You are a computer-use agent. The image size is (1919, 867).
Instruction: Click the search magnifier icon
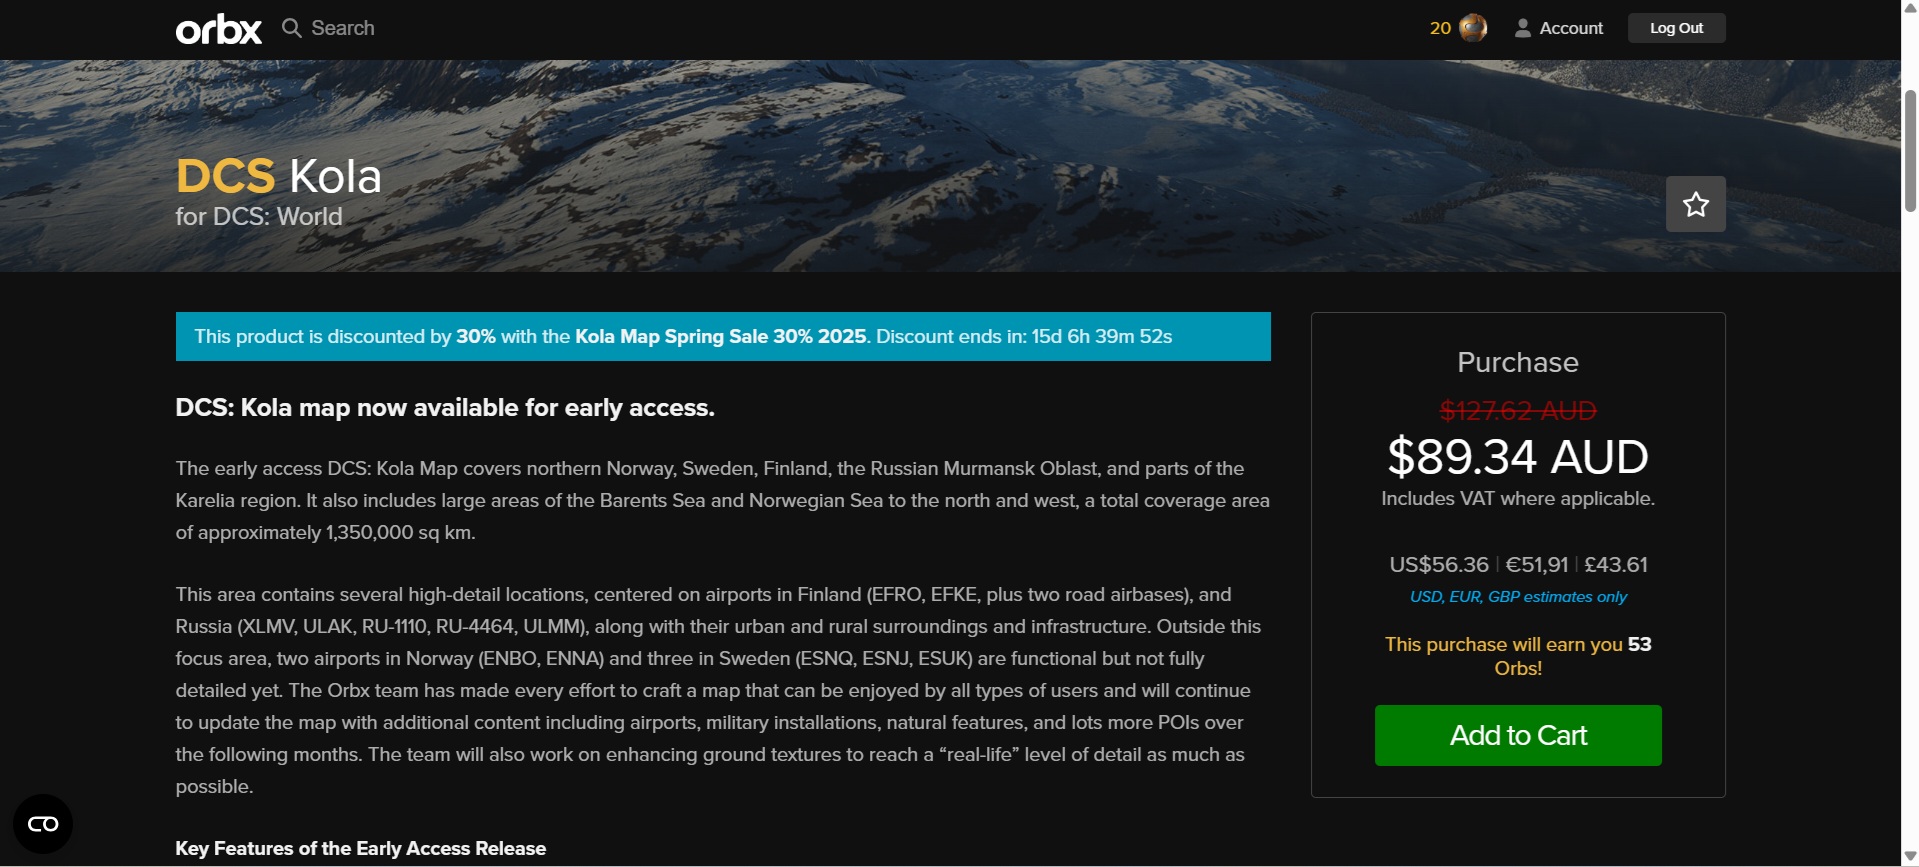click(291, 28)
